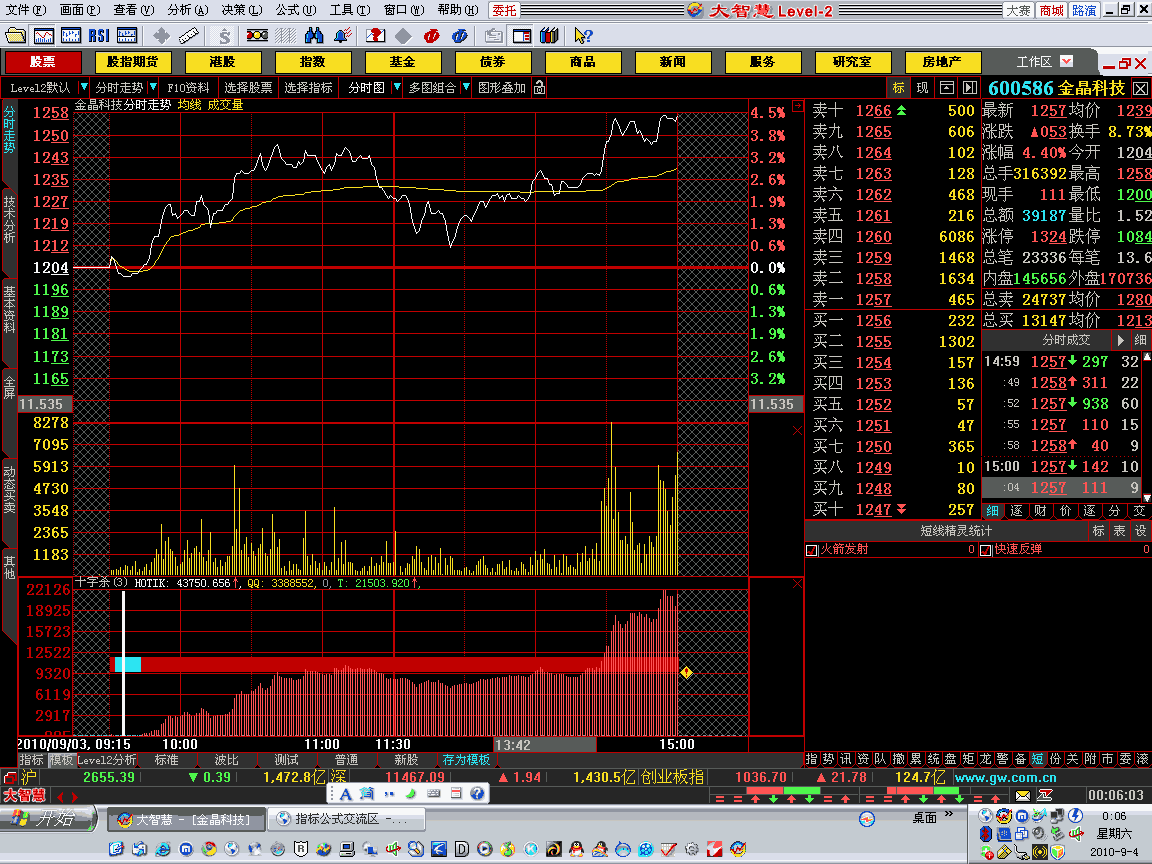Click the 卖一 price 1257
1152x864 pixels.
873,300
